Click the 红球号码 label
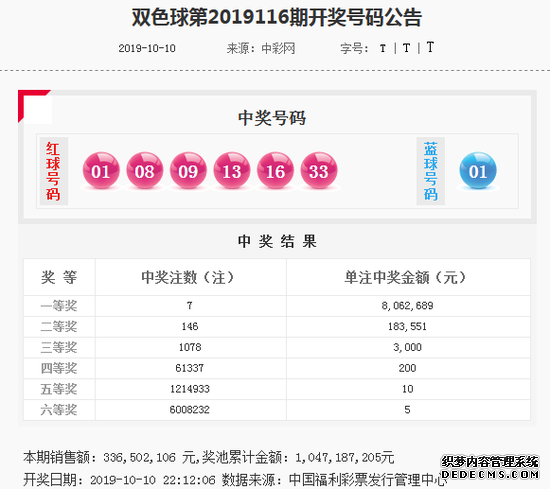Screen dimensions: 550x489 click(x=53, y=171)
